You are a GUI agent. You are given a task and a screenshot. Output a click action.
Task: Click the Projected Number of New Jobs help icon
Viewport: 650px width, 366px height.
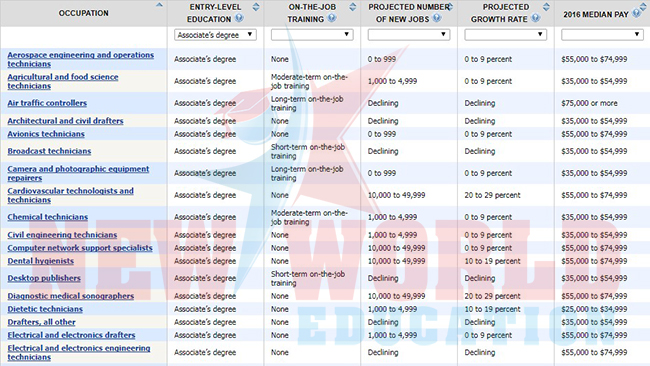(x=436, y=19)
